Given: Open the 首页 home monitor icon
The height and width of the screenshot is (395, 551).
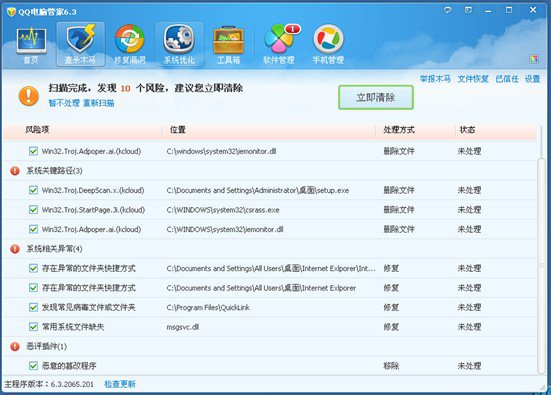Looking at the screenshot, I should 31,44.
